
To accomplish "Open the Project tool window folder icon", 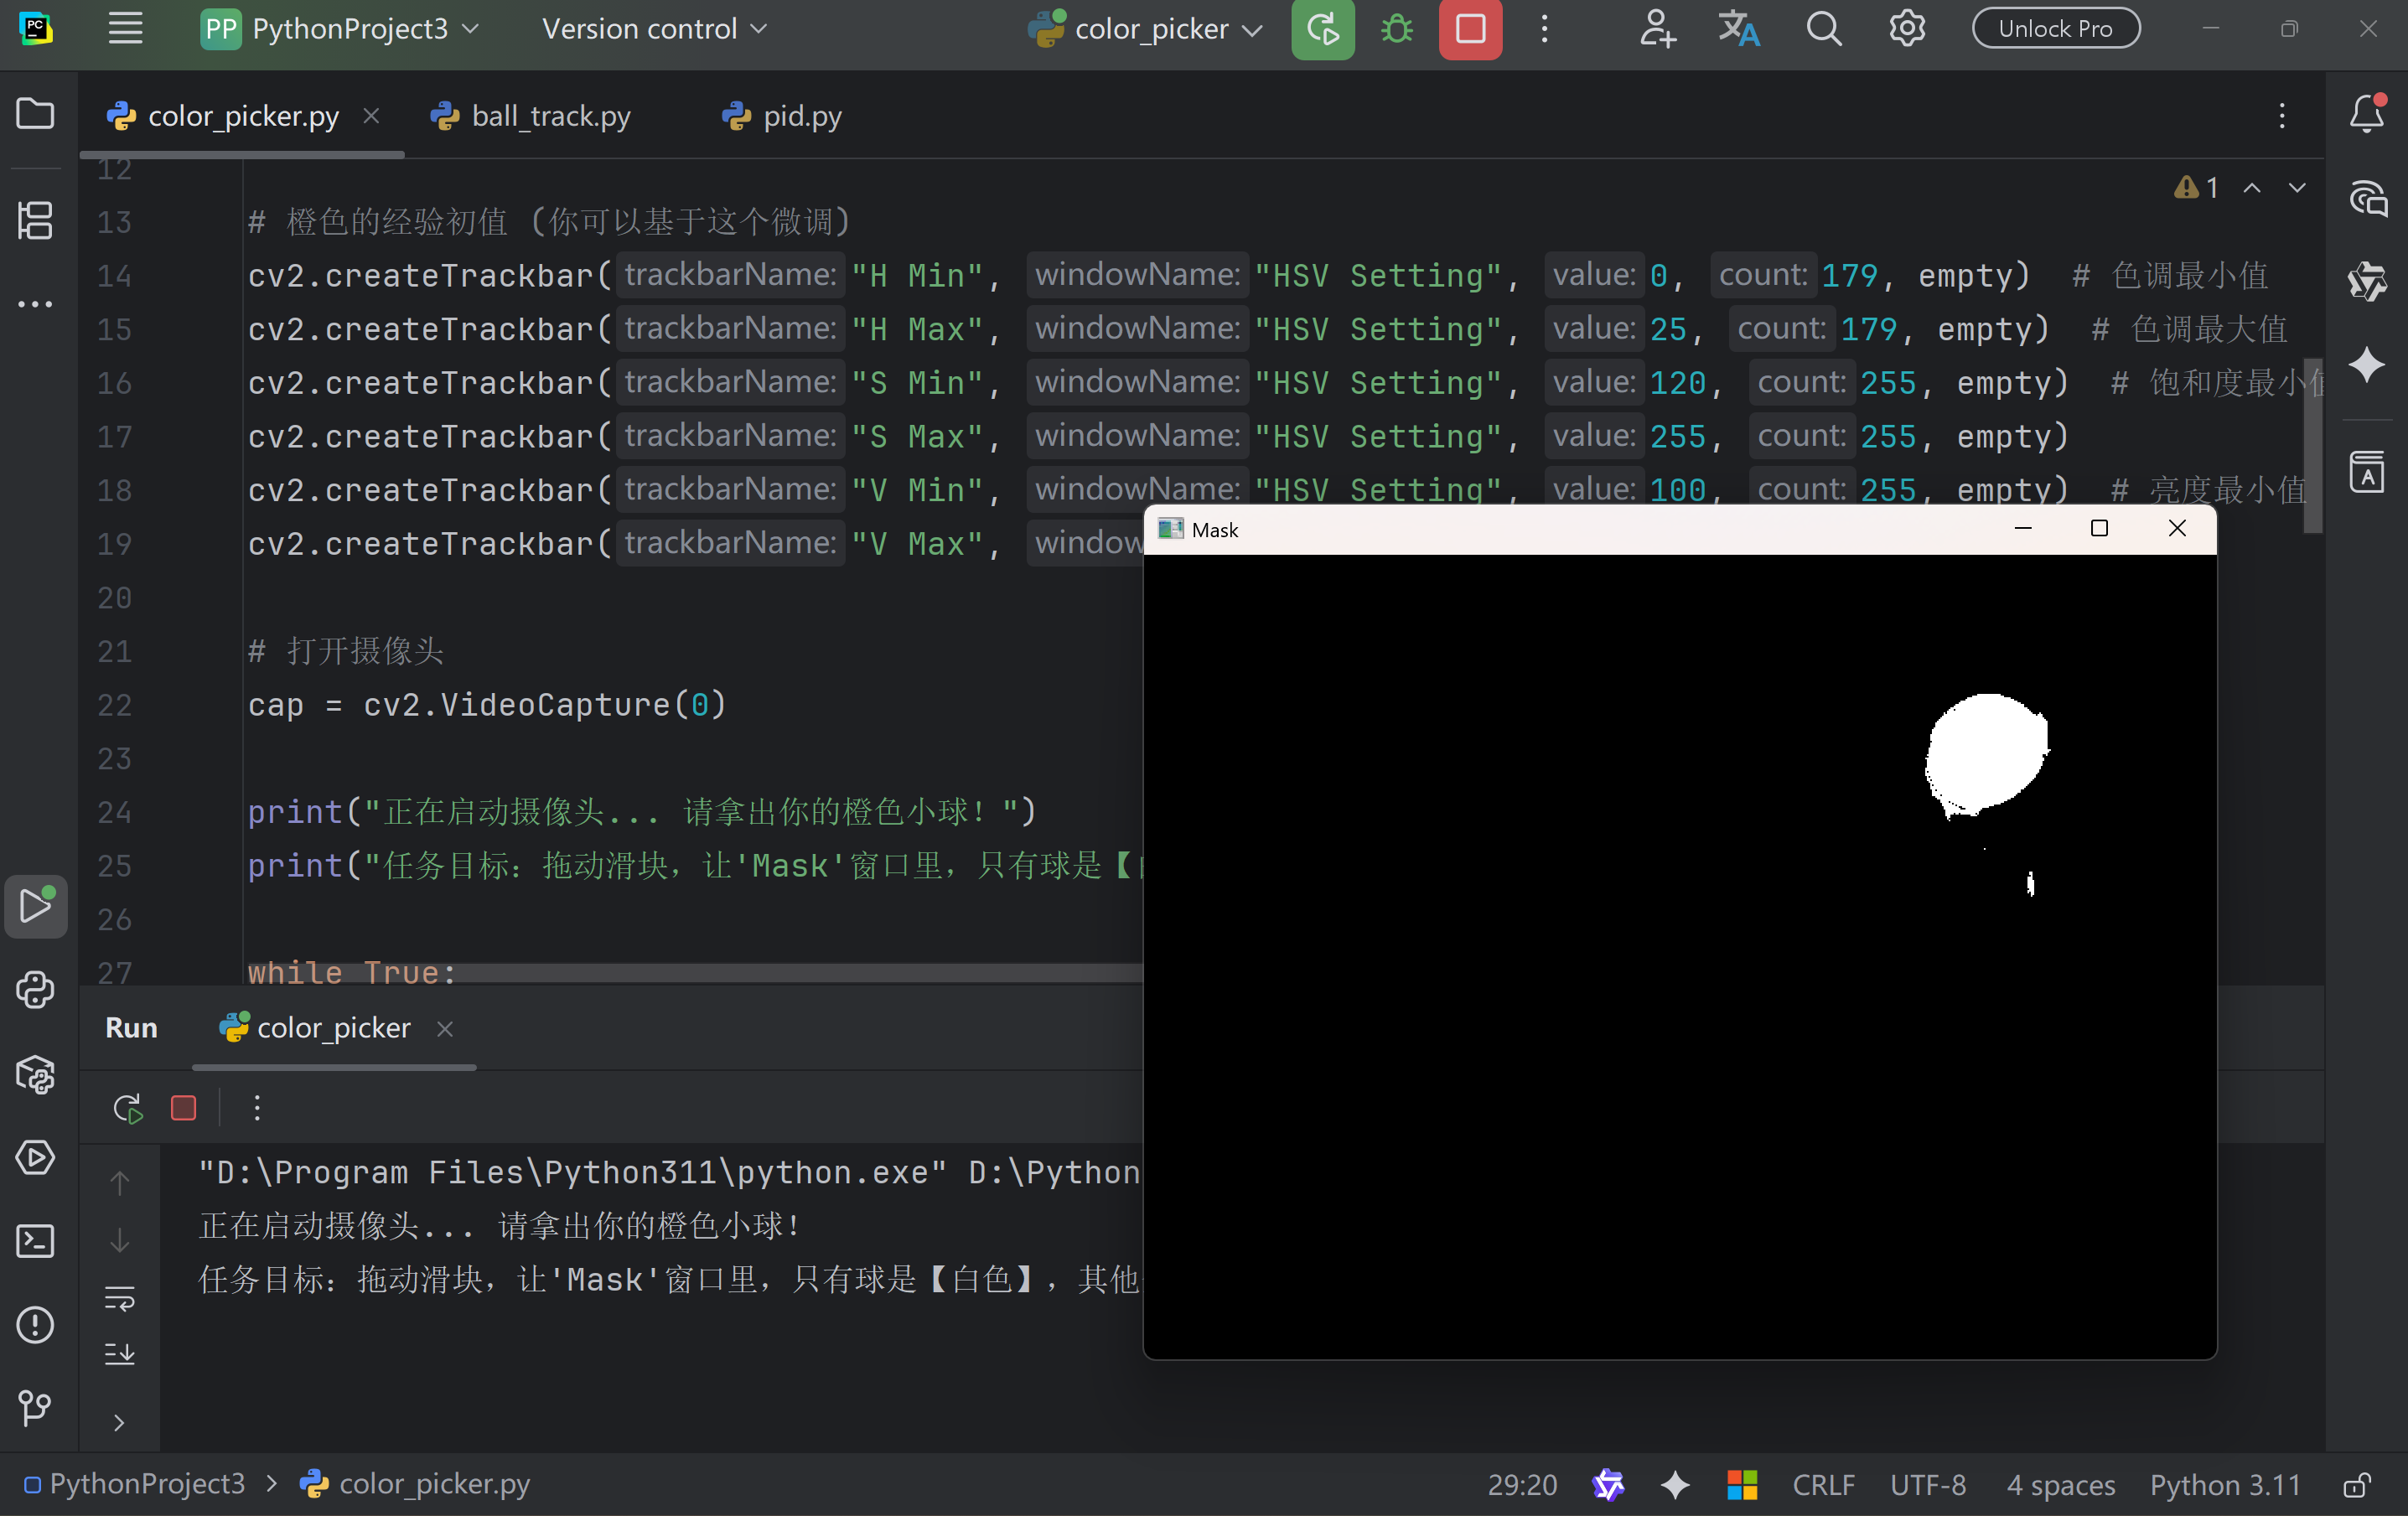I will 35,114.
